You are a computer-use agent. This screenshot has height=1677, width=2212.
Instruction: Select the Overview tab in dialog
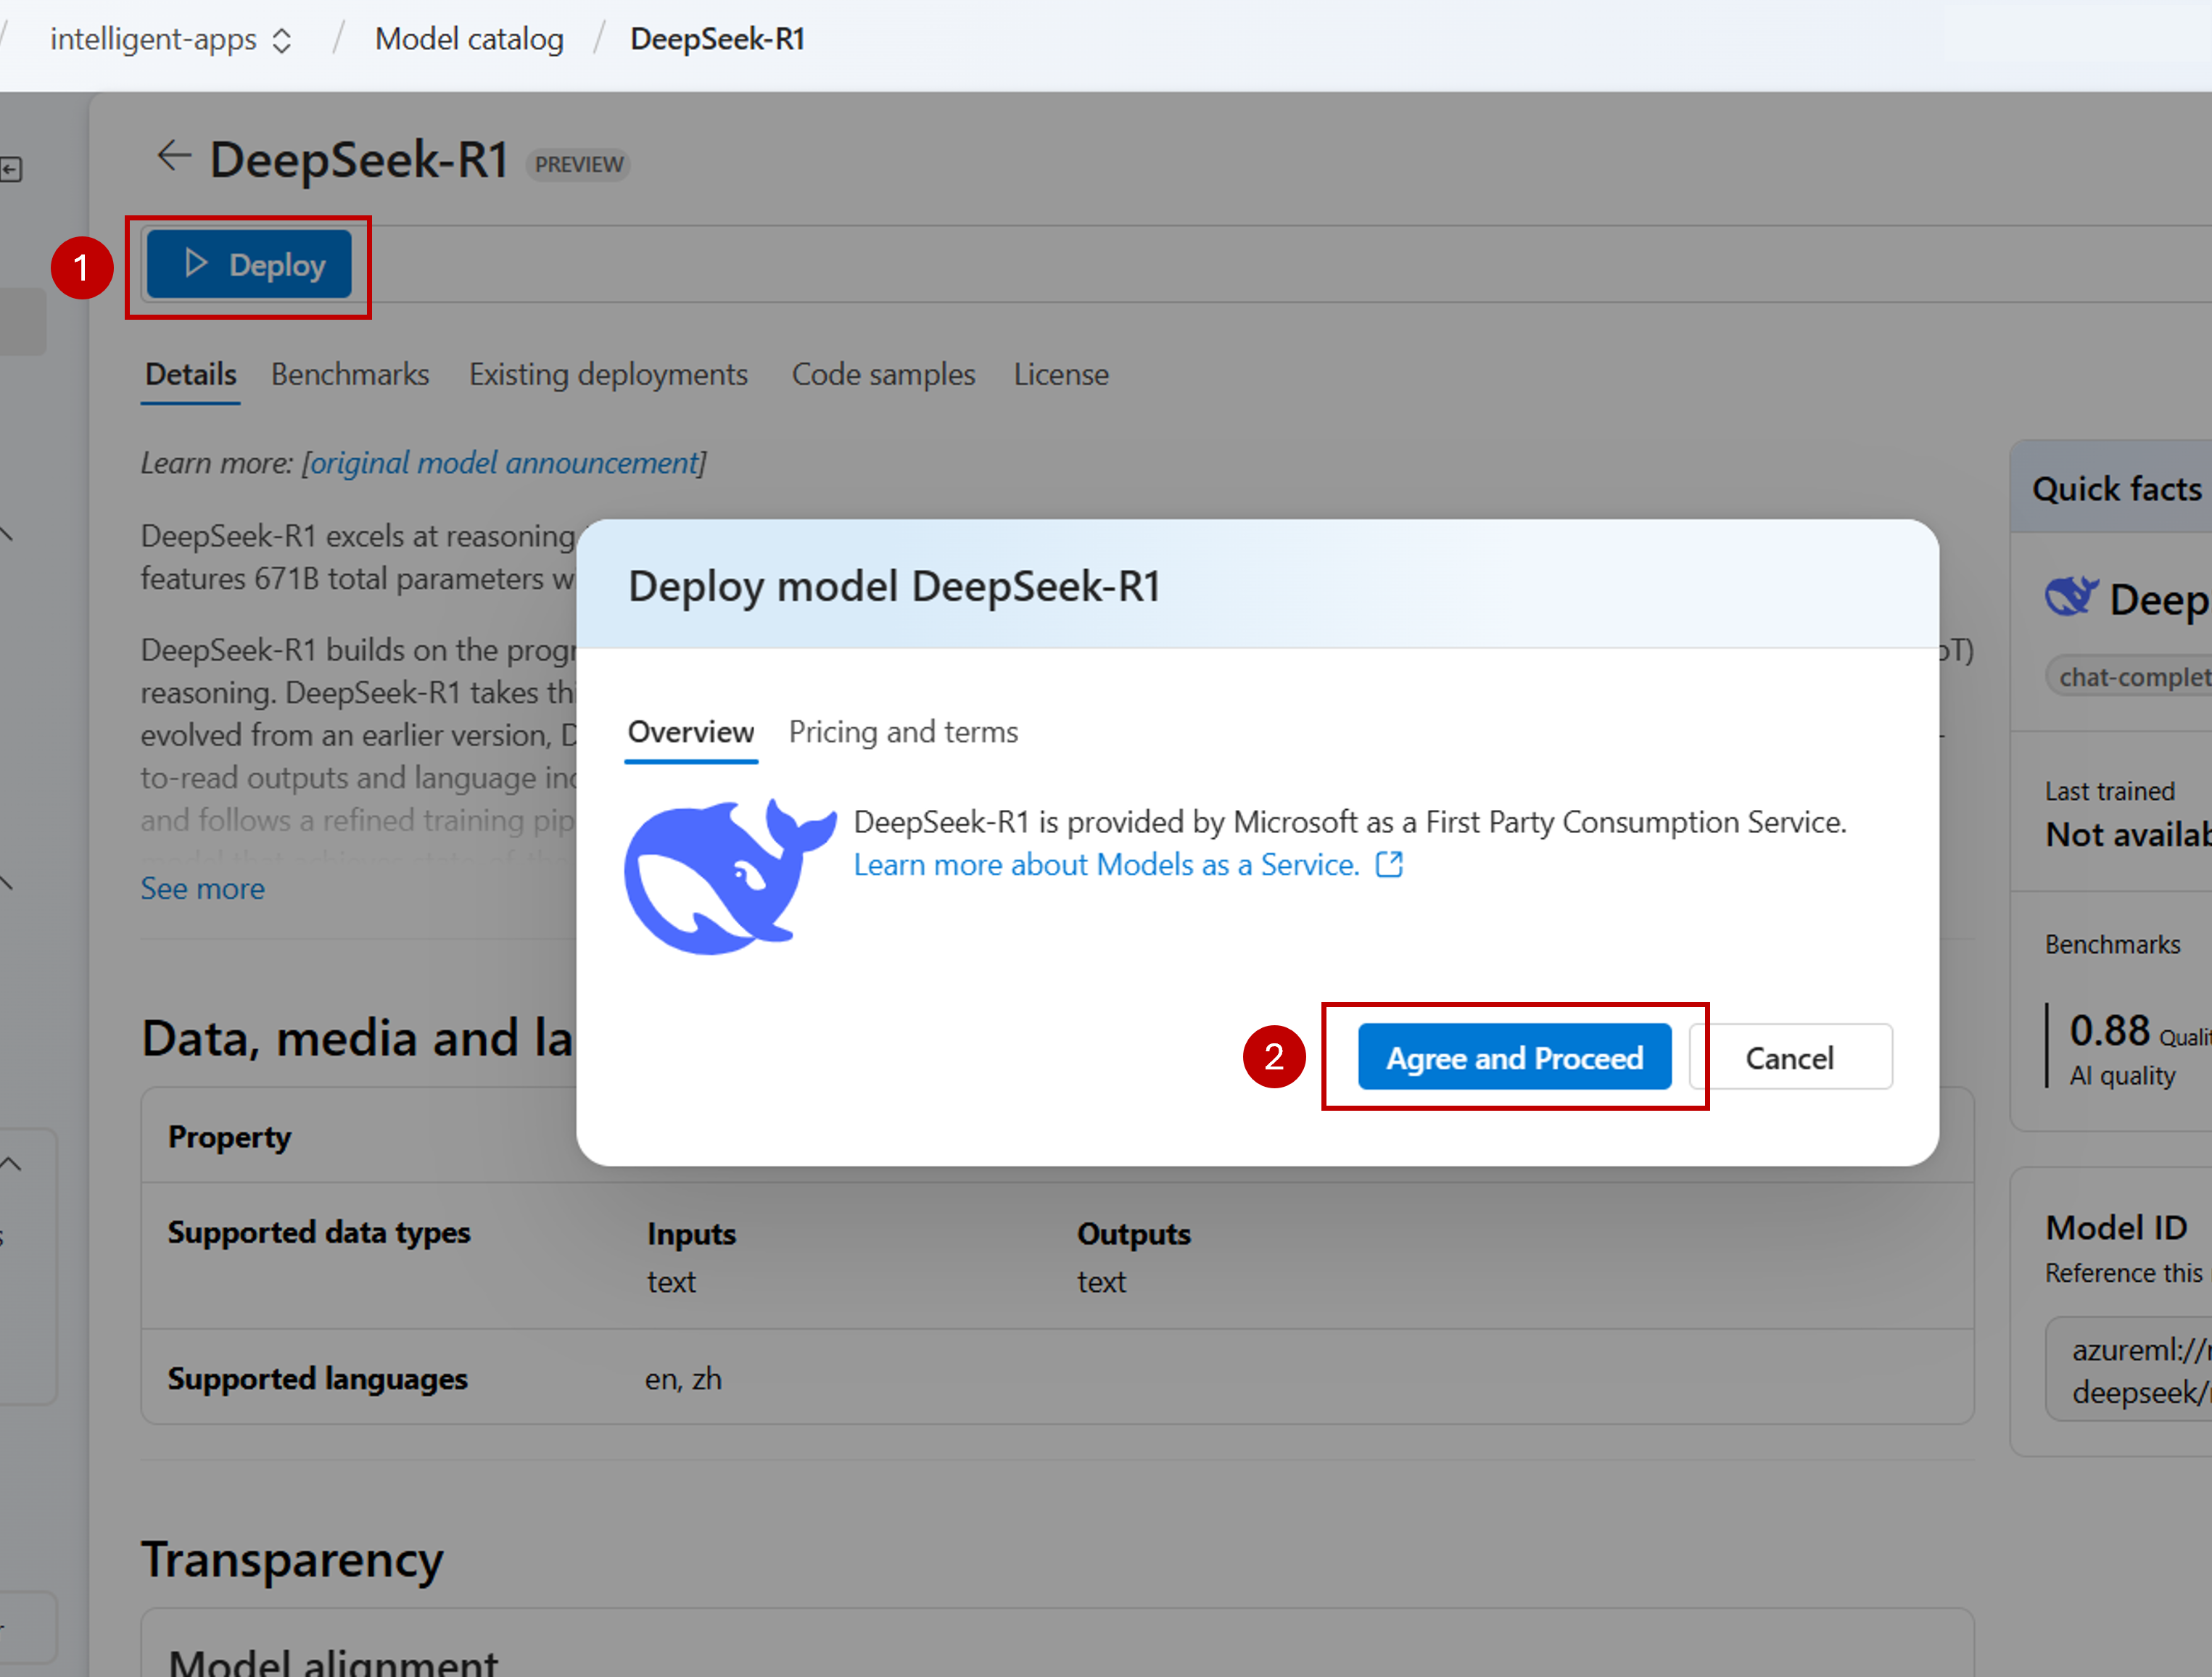point(690,732)
